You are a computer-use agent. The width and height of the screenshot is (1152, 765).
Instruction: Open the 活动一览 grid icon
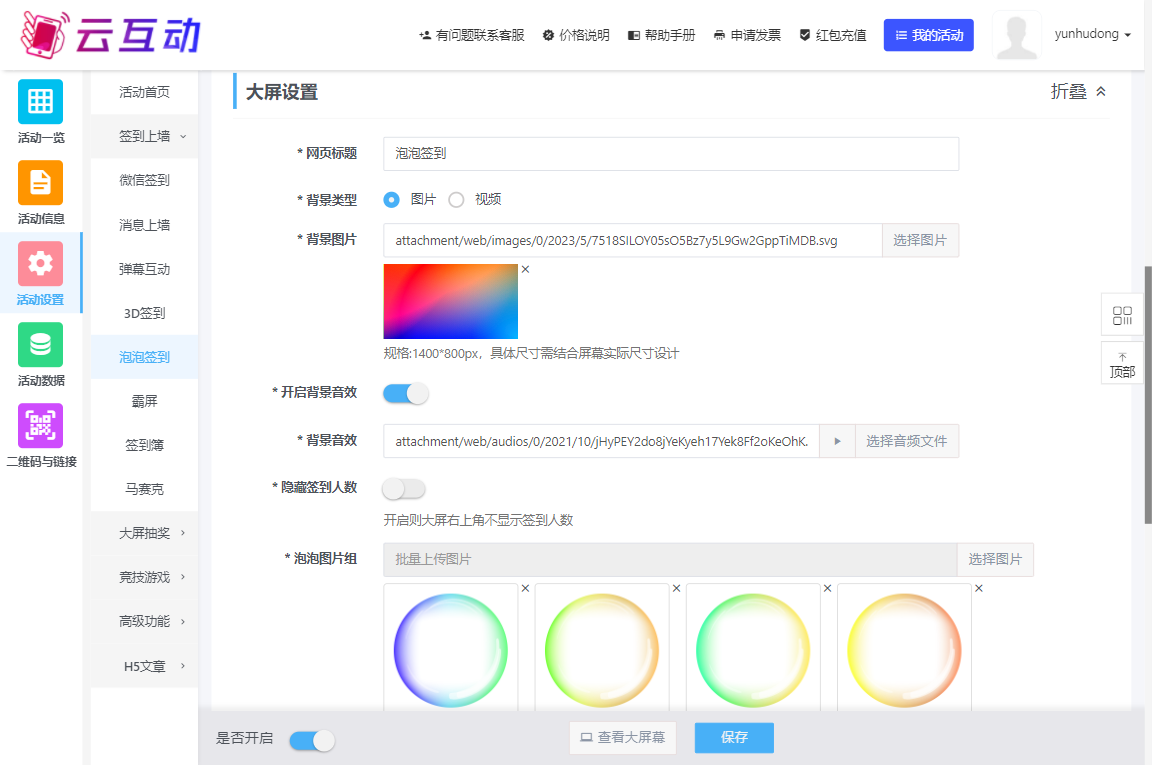coord(40,101)
